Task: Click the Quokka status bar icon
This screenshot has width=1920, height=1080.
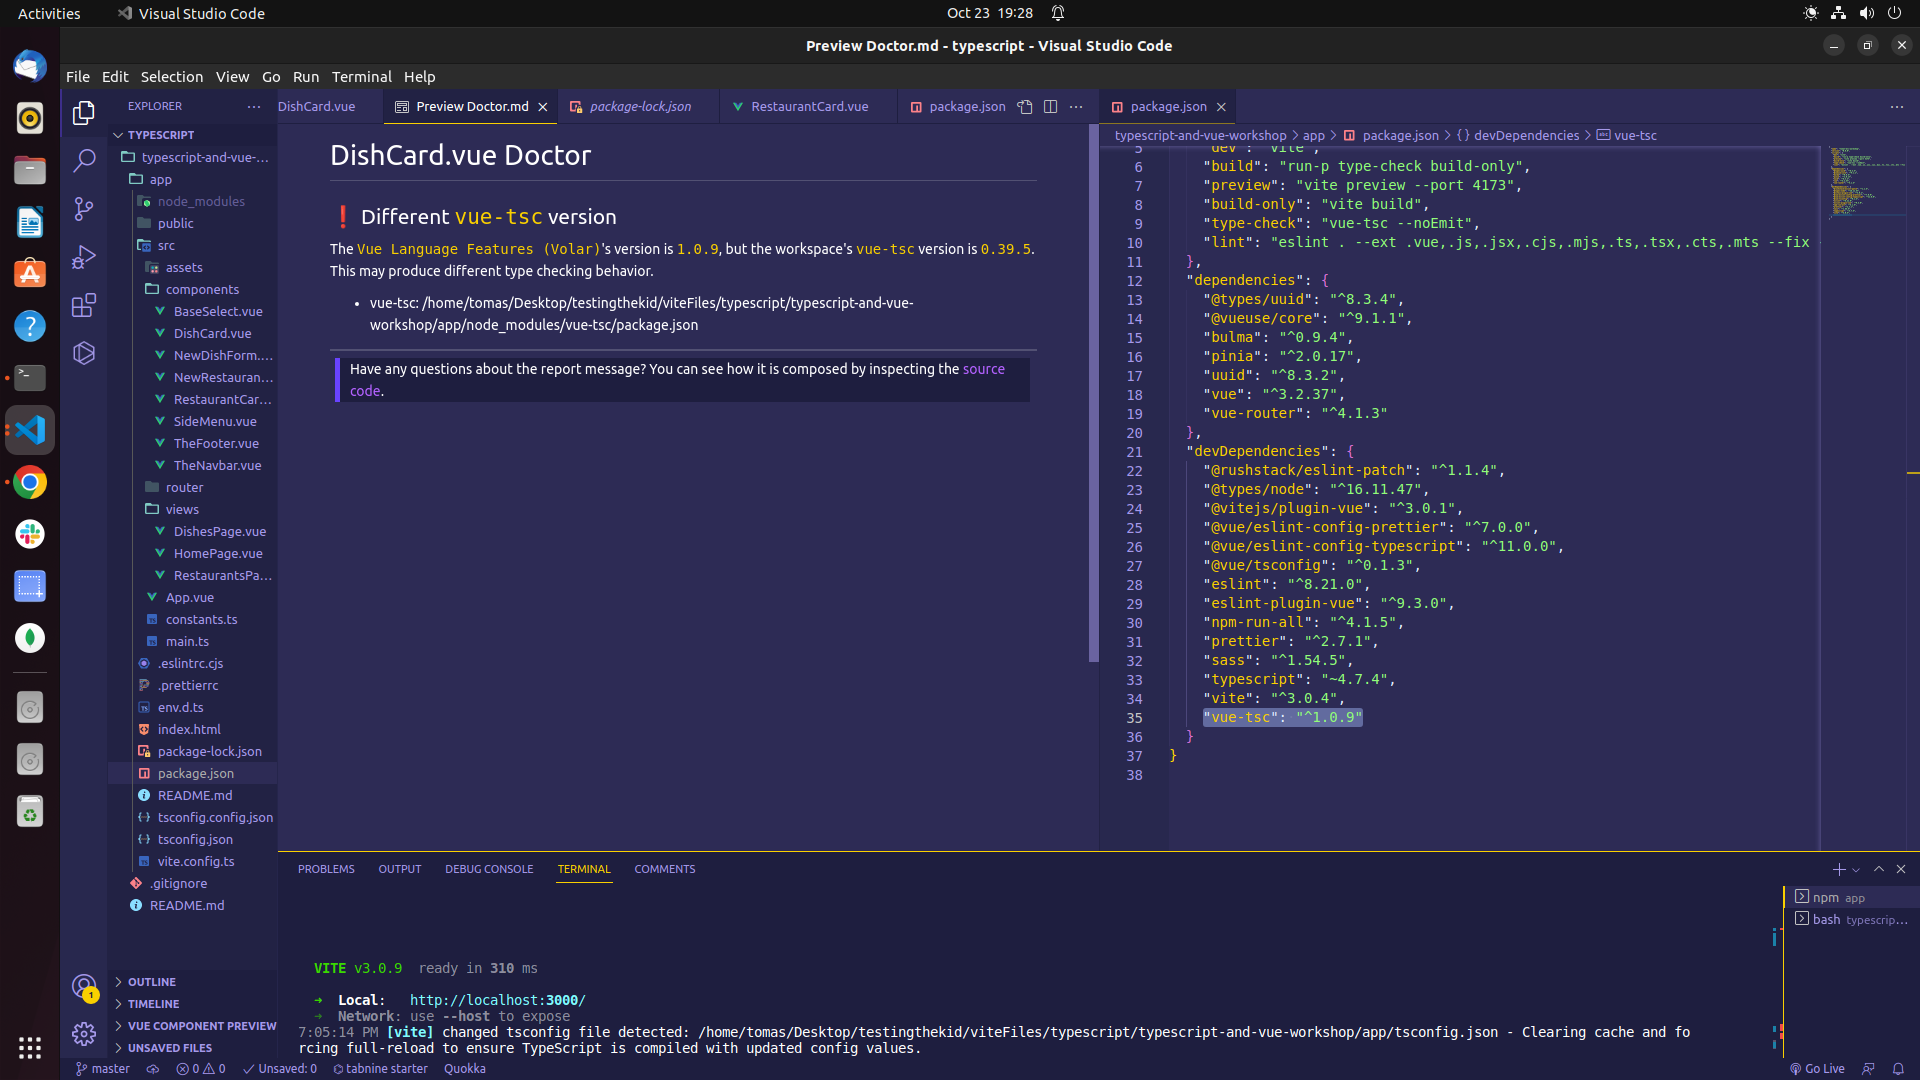Action: (x=464, y=1068)
